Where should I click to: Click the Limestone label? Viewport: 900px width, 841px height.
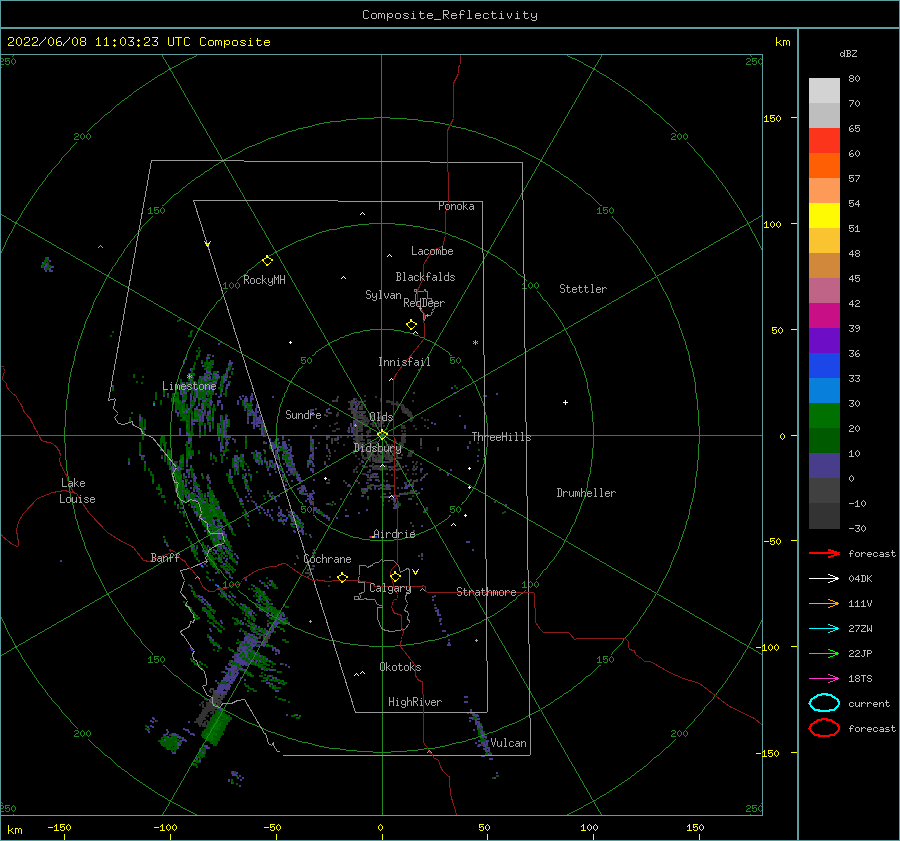click(189, 386)
